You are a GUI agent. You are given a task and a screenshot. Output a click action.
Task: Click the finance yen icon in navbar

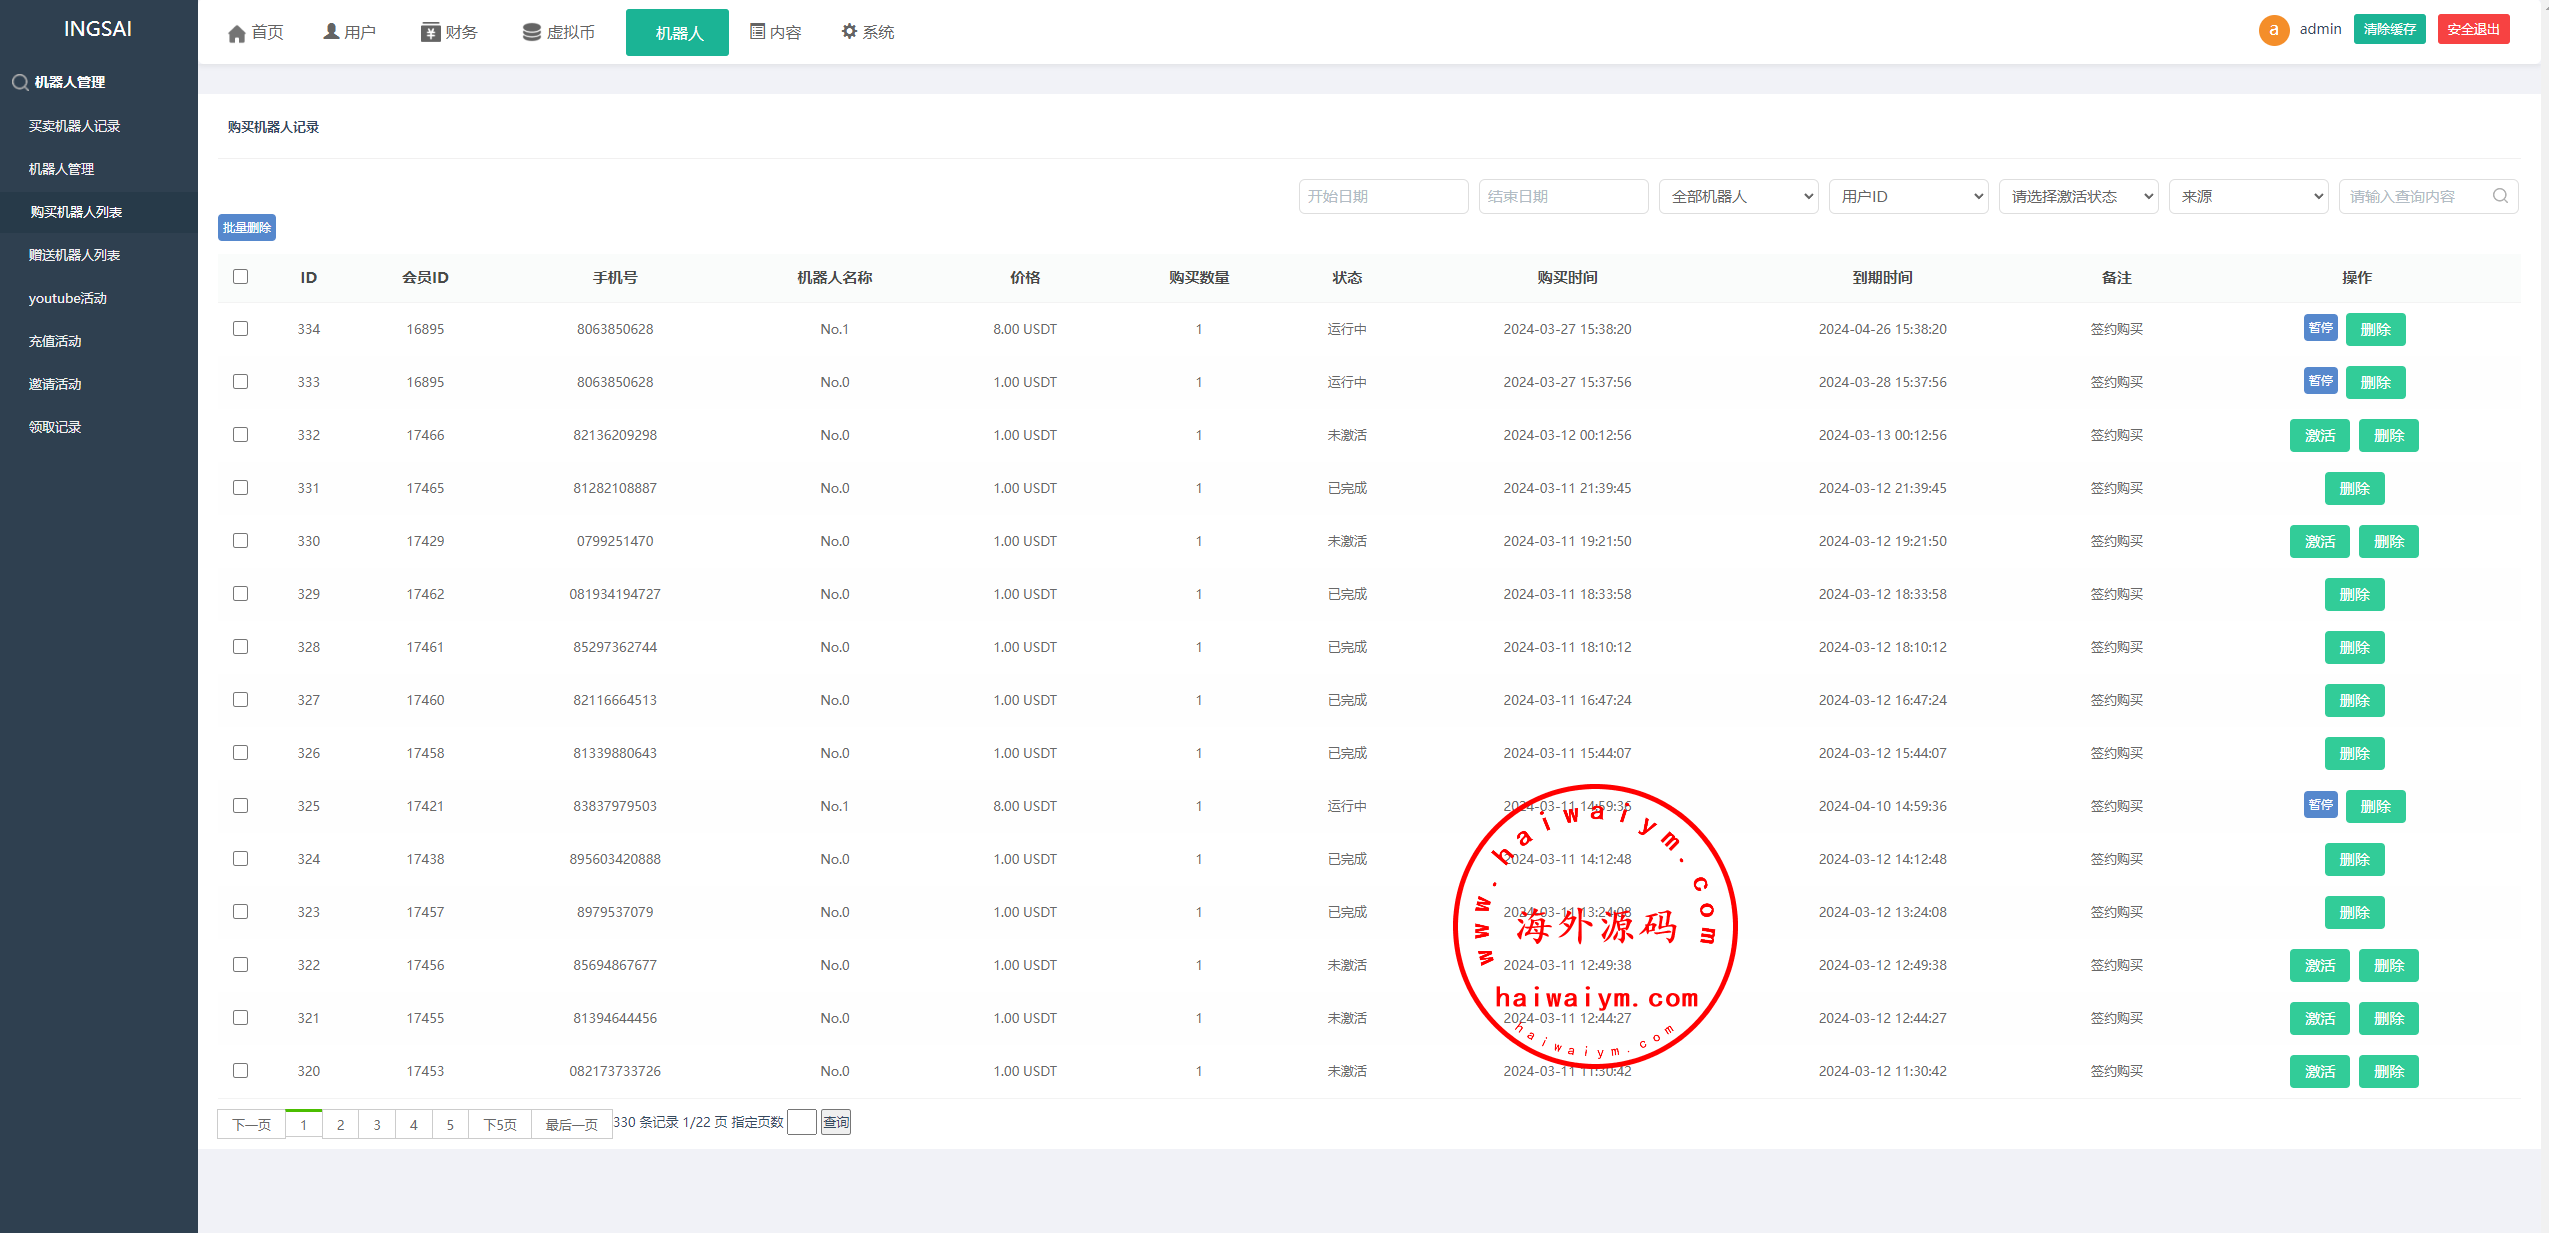(x=430, y=33)
